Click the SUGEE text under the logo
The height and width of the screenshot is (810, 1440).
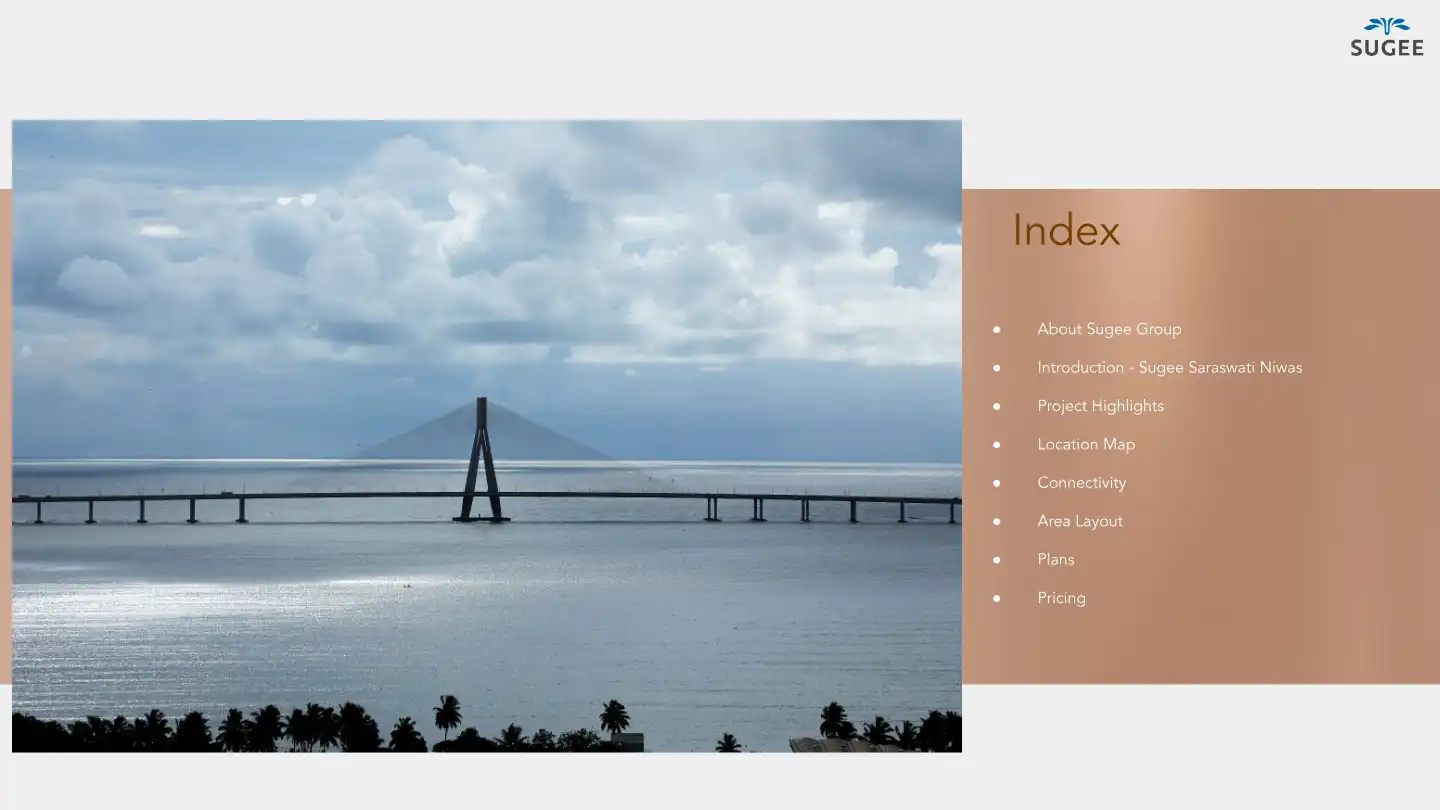pos(1386,48)
